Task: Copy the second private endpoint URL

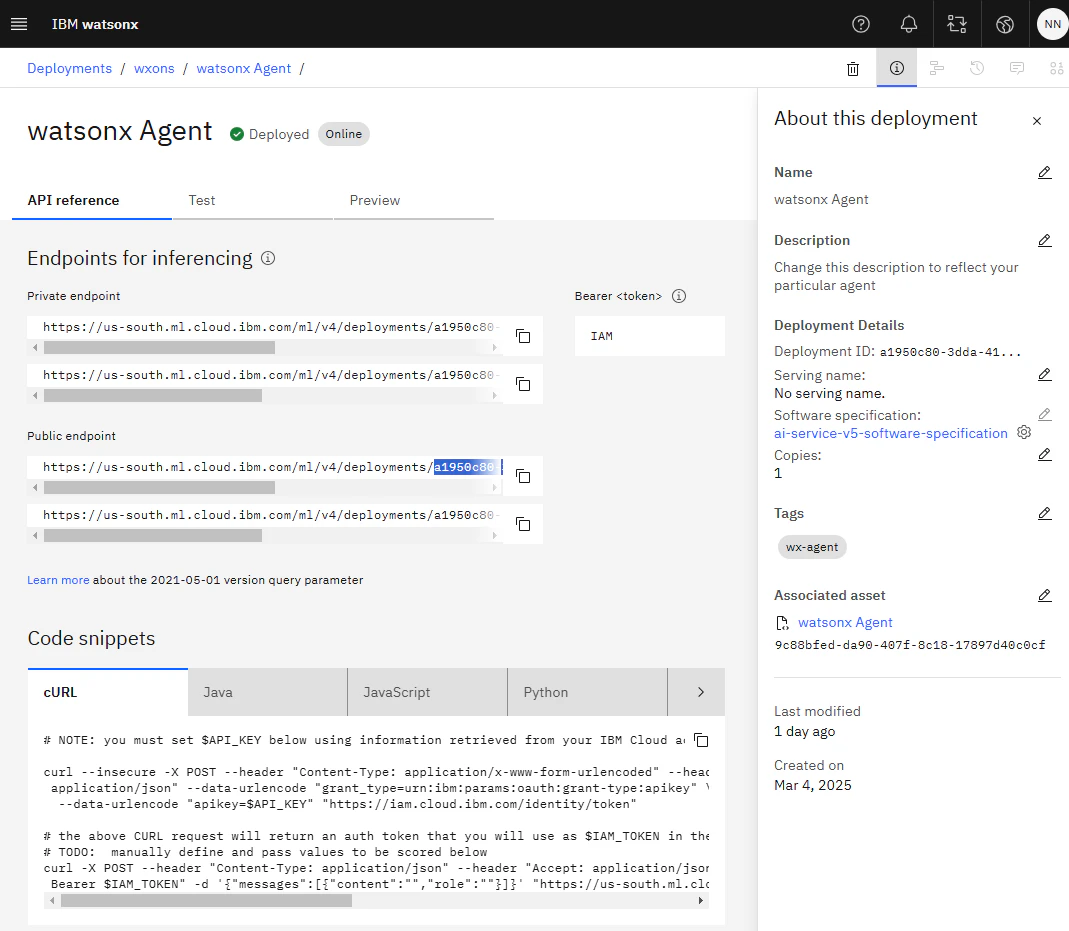Action: click(x=523, y=384)
